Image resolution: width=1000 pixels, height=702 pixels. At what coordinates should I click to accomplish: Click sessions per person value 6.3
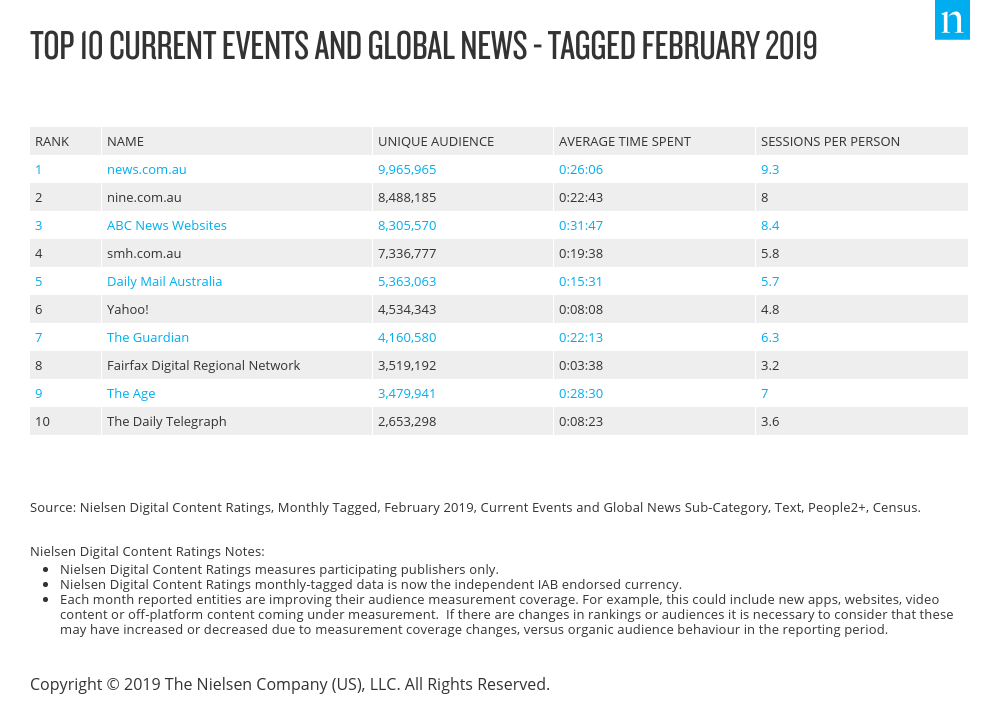(770, 338)
